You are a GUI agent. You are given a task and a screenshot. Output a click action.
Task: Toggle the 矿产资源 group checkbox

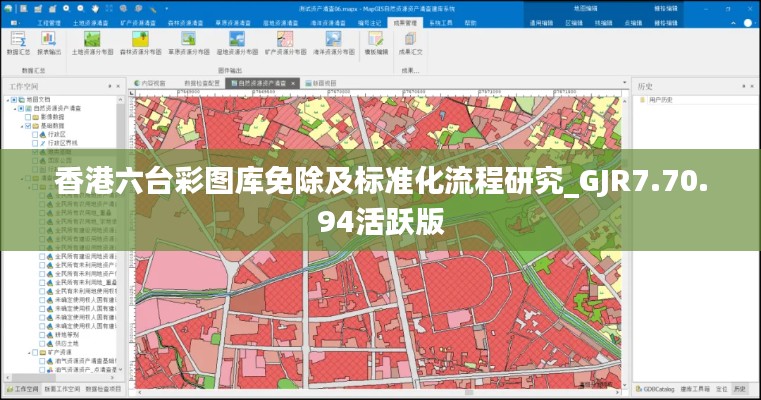coord(35,352)
